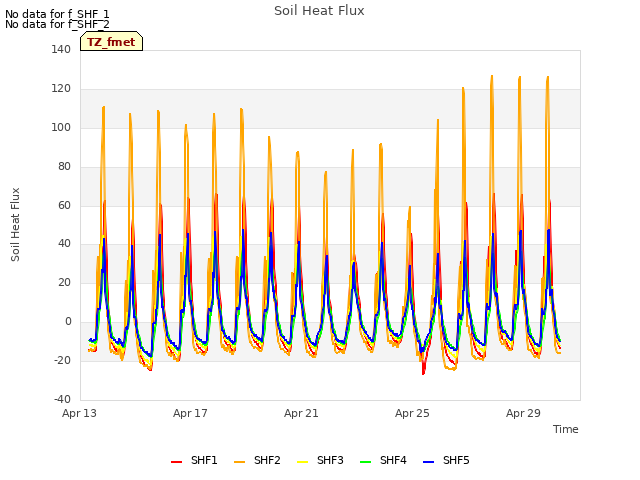Click the Soil Heat Flux chart title
Screen dimensions: 640x480
point(319,11)
